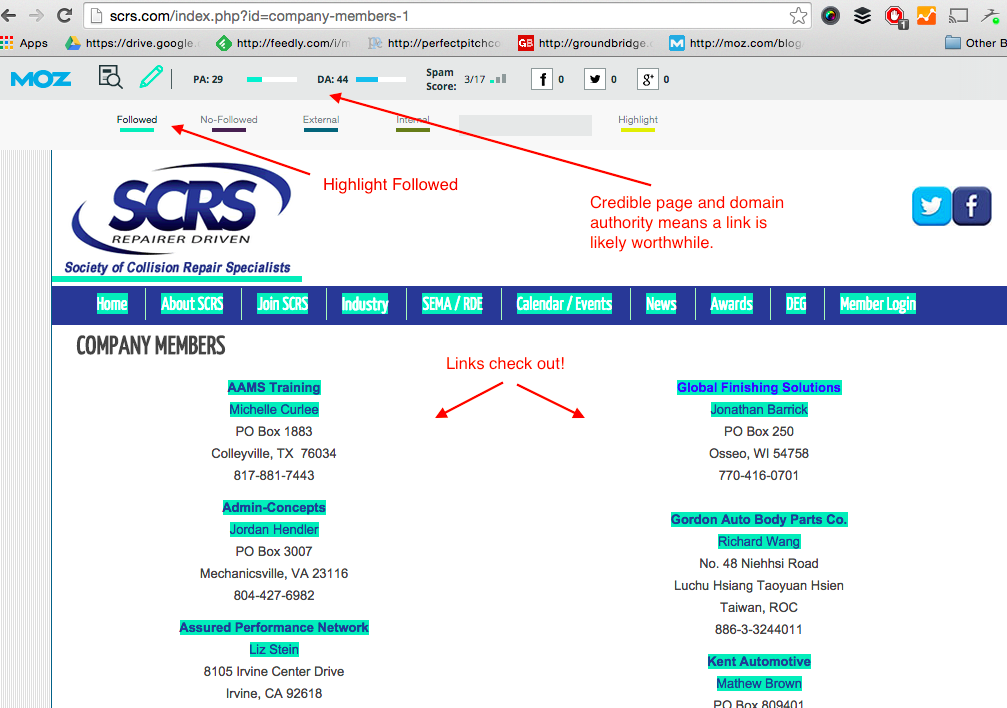Click the Liz Stein contact link
This screenshot has height=708, width=1007.
pos(274,650)
